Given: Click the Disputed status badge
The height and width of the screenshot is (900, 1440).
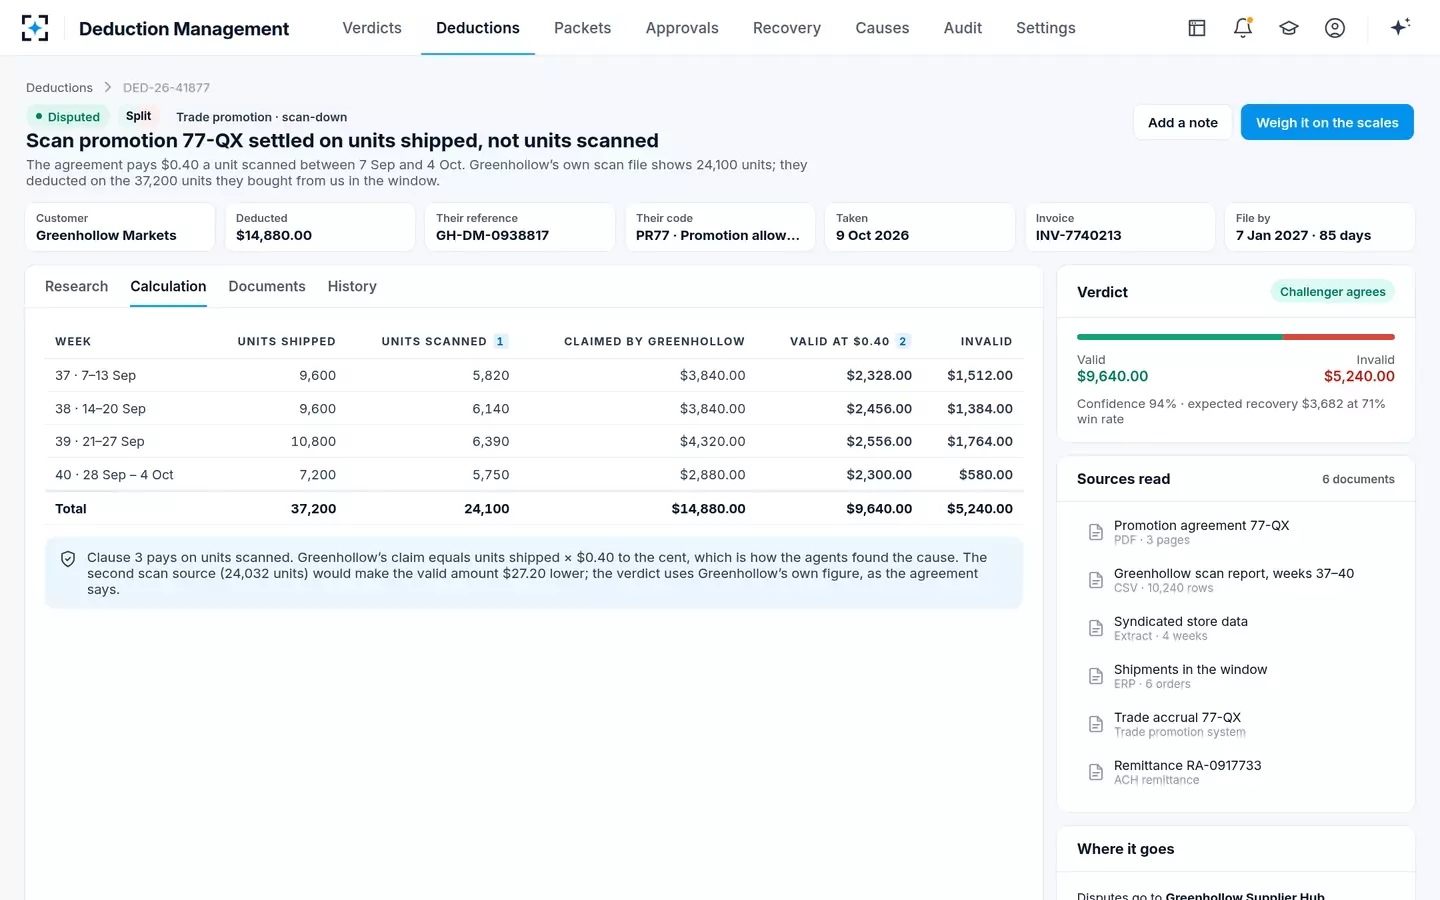Looking at the screenshot, I should tap(68, 117).
